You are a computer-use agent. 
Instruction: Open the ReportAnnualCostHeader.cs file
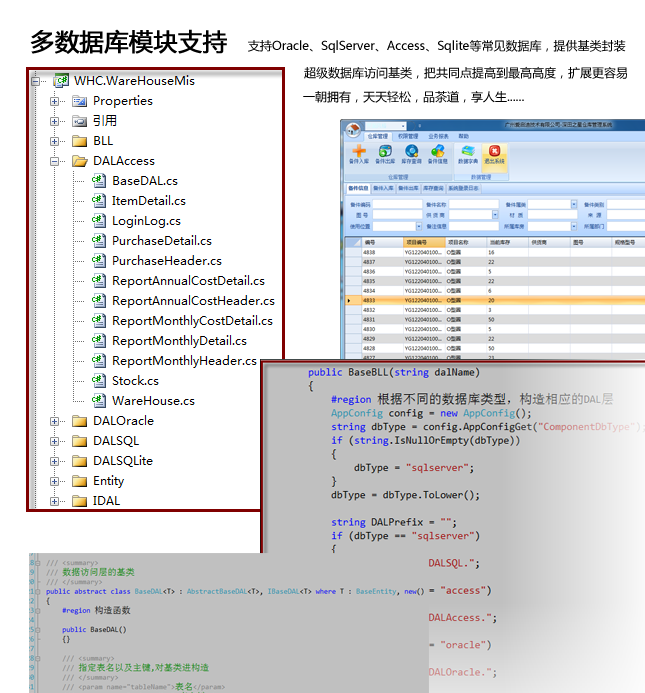[193, 301]
